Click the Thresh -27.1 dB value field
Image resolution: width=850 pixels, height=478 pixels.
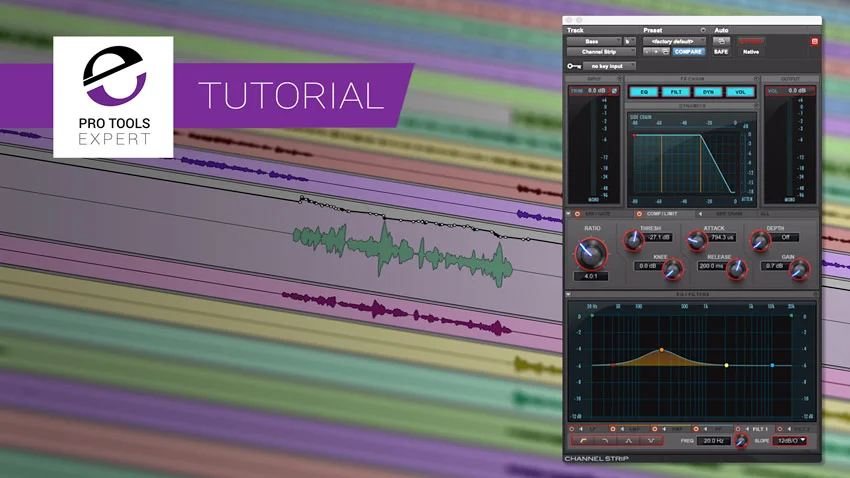pos(659,237)
